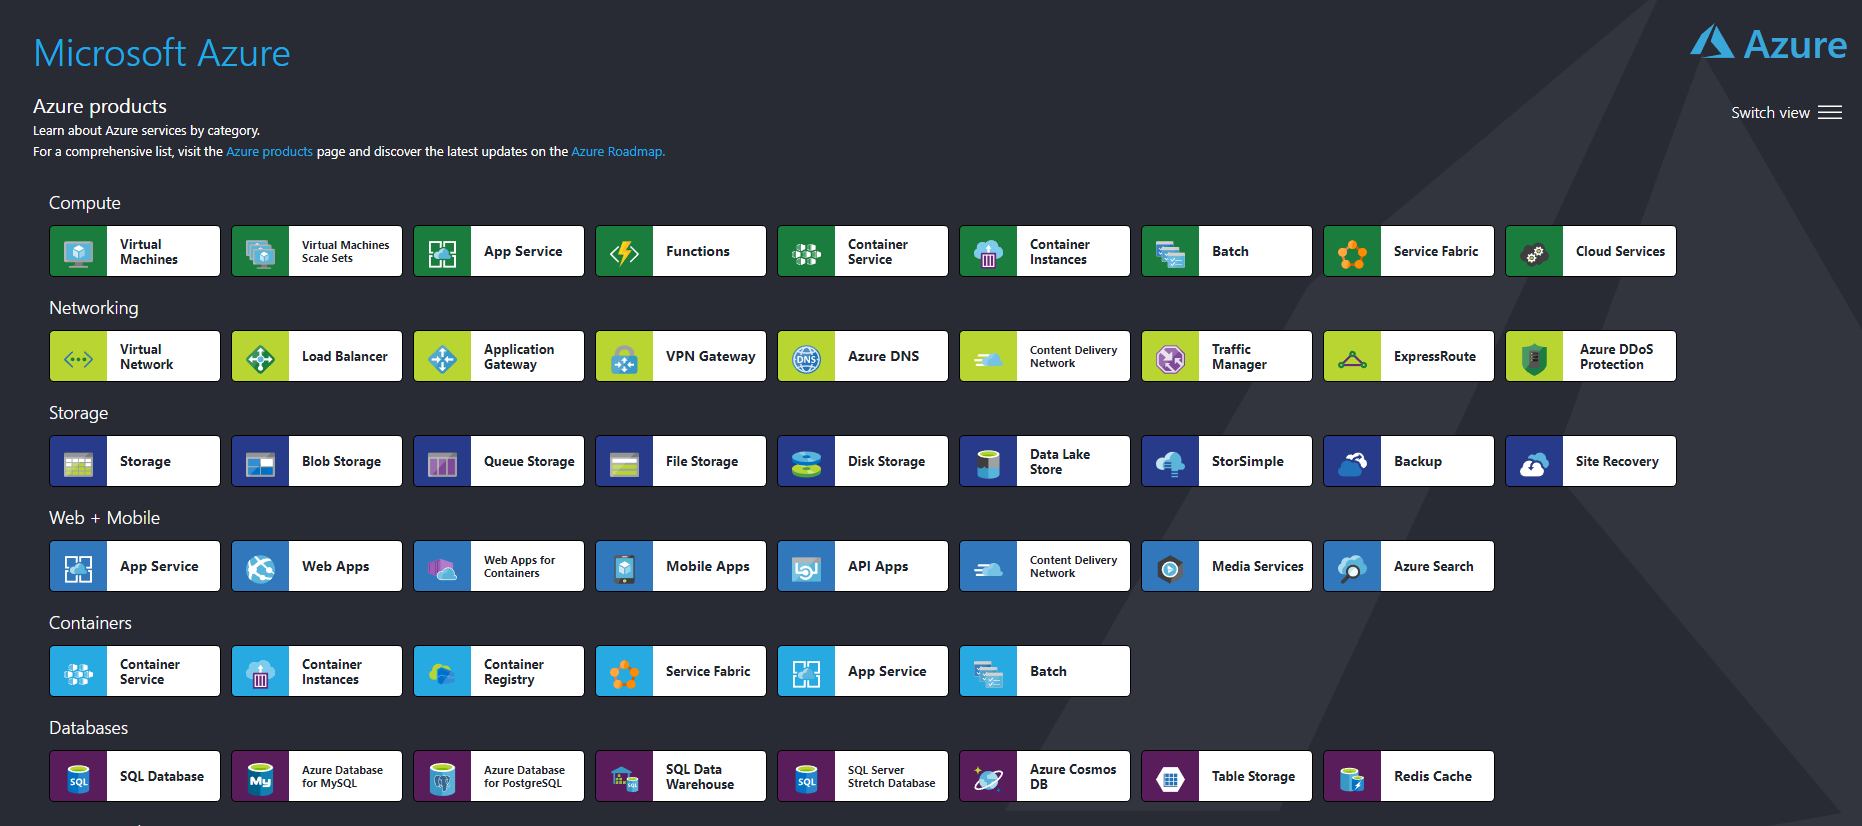This screenshot has width=1862, height=826.
Task: Open the Azure Database for PostgreSQL tile
Action: tap(499, 776)
